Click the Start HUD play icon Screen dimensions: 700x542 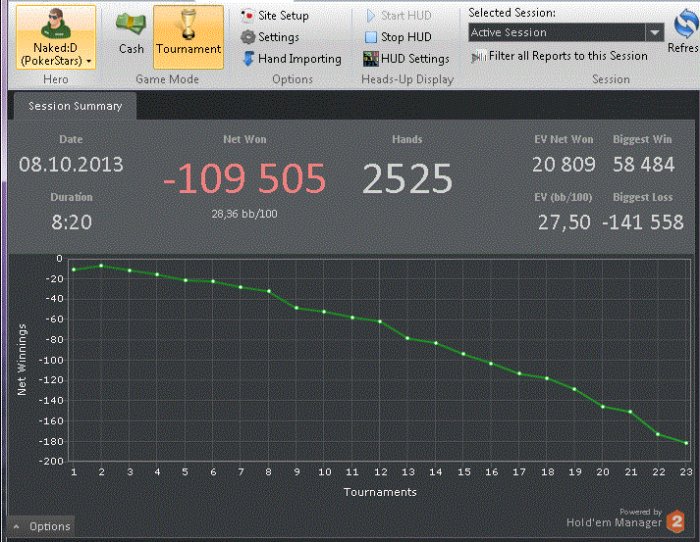371,16
